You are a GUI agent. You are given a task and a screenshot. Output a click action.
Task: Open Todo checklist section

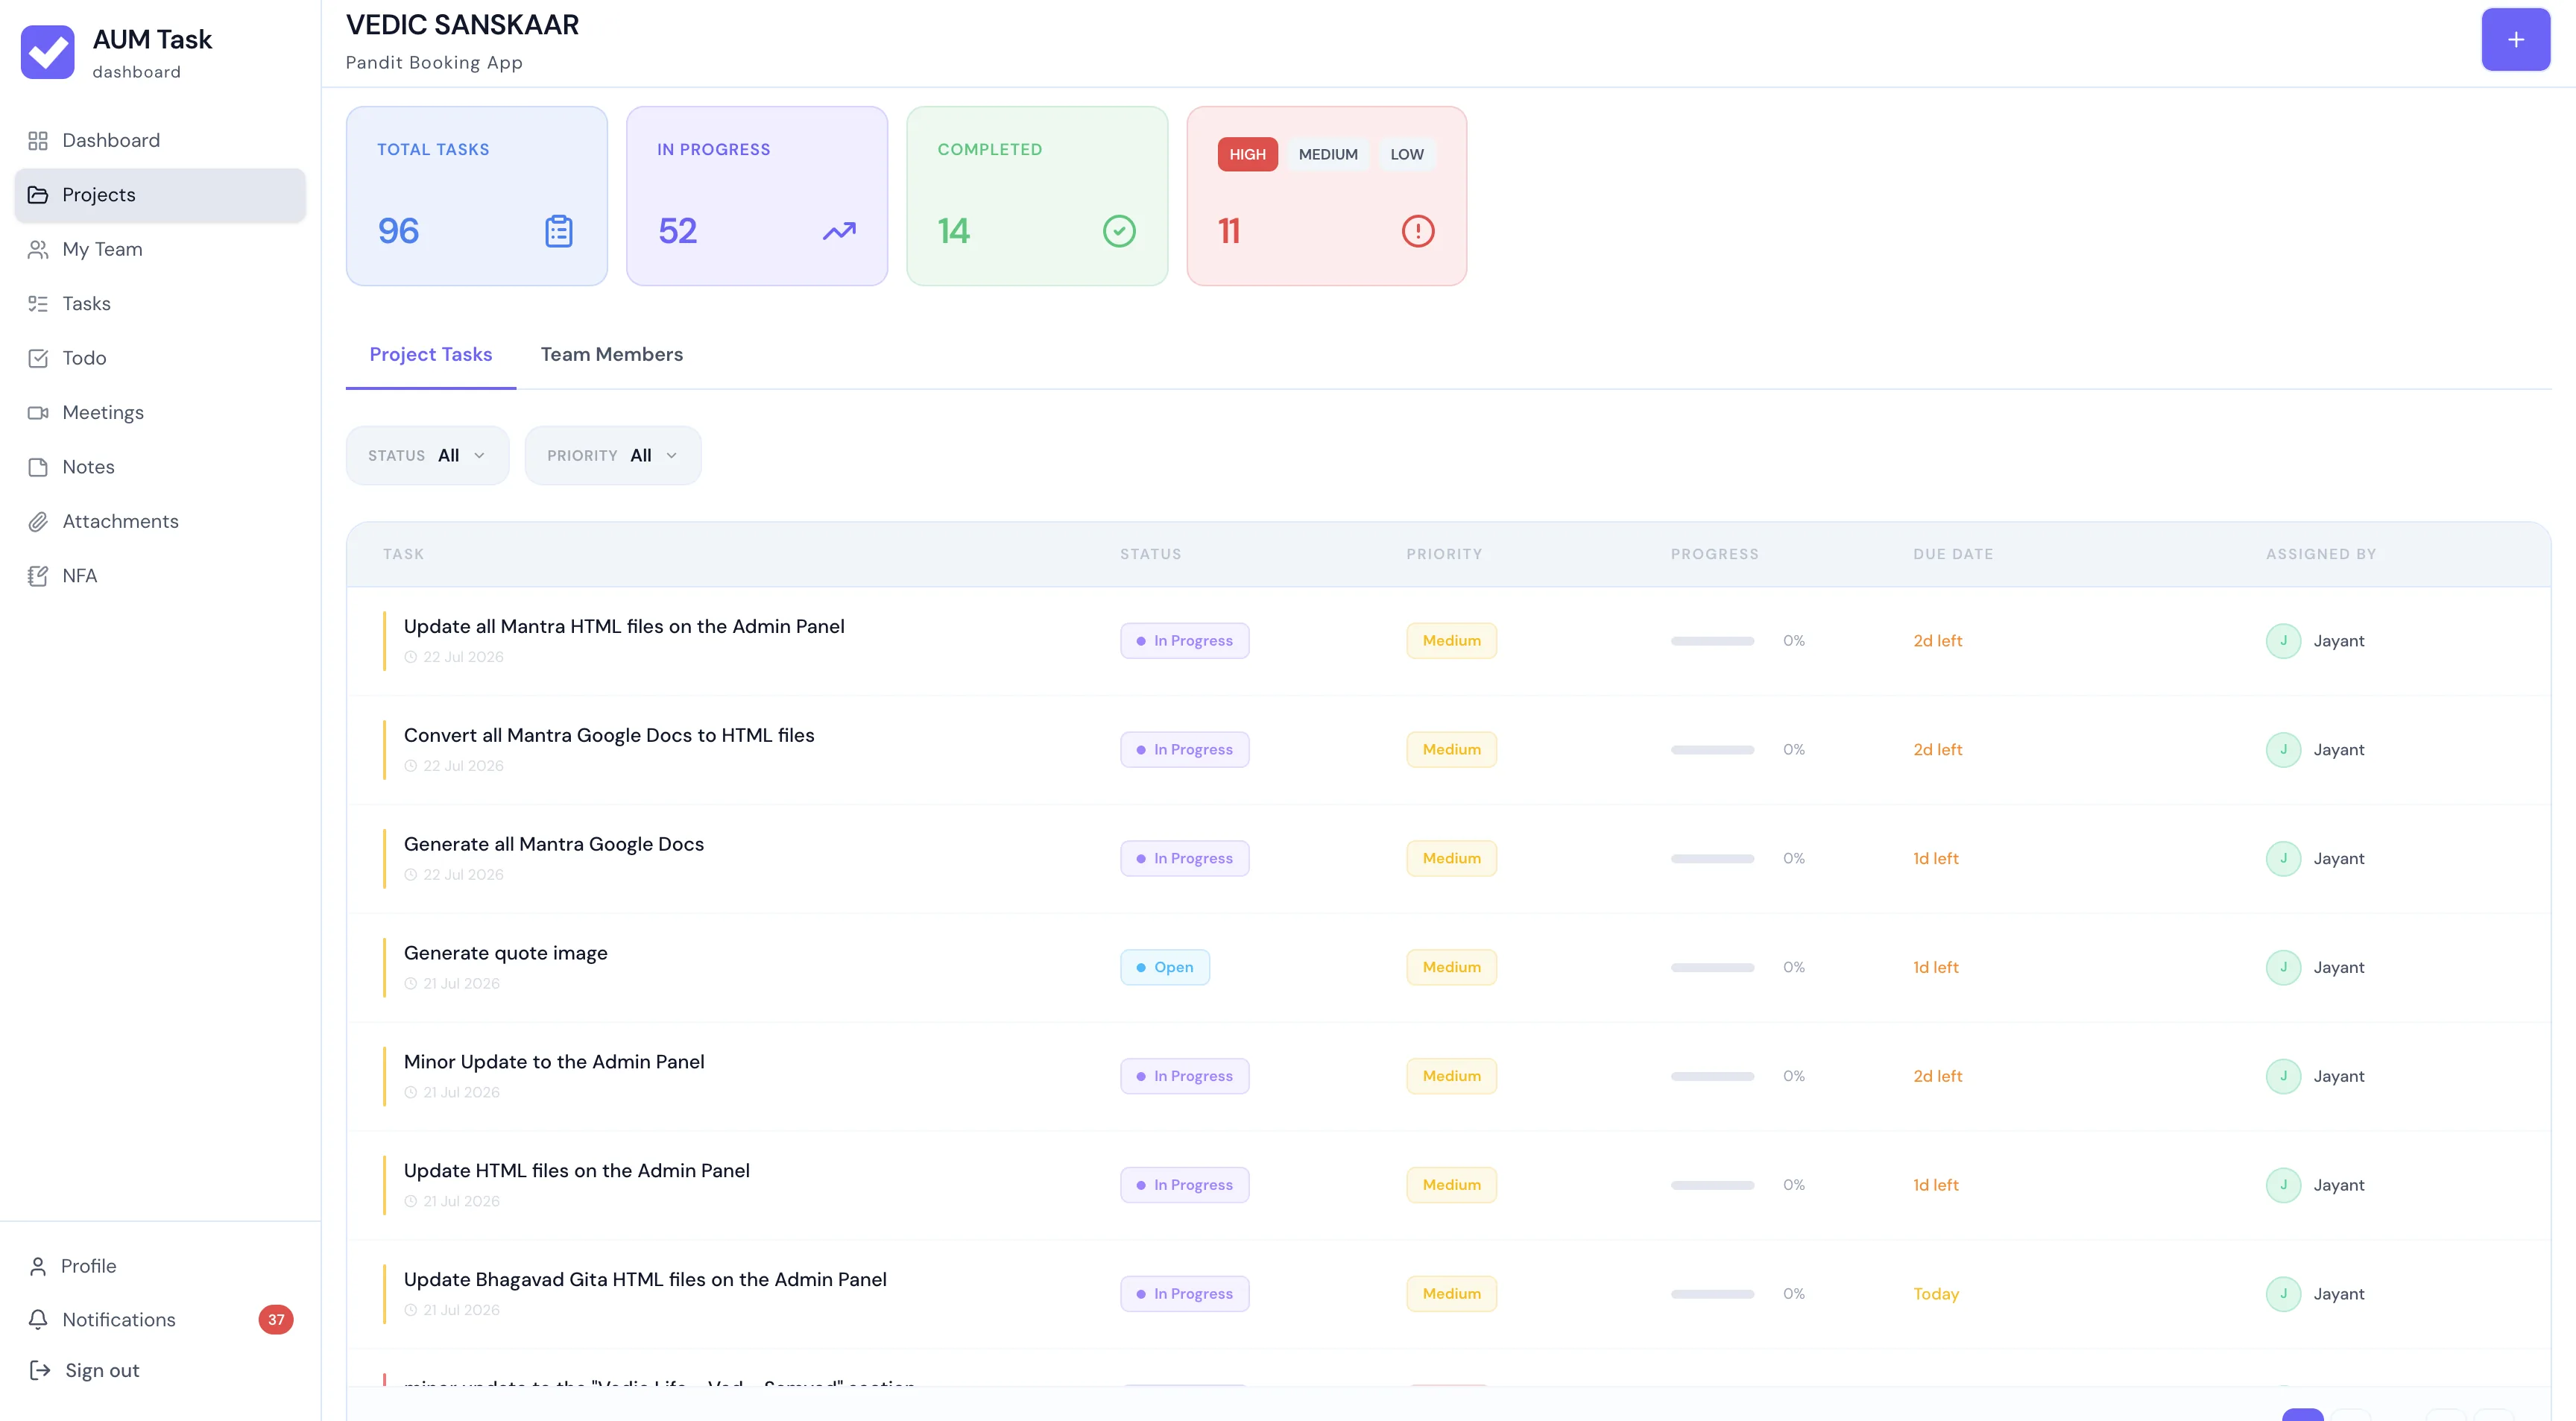tap(160, 358)
